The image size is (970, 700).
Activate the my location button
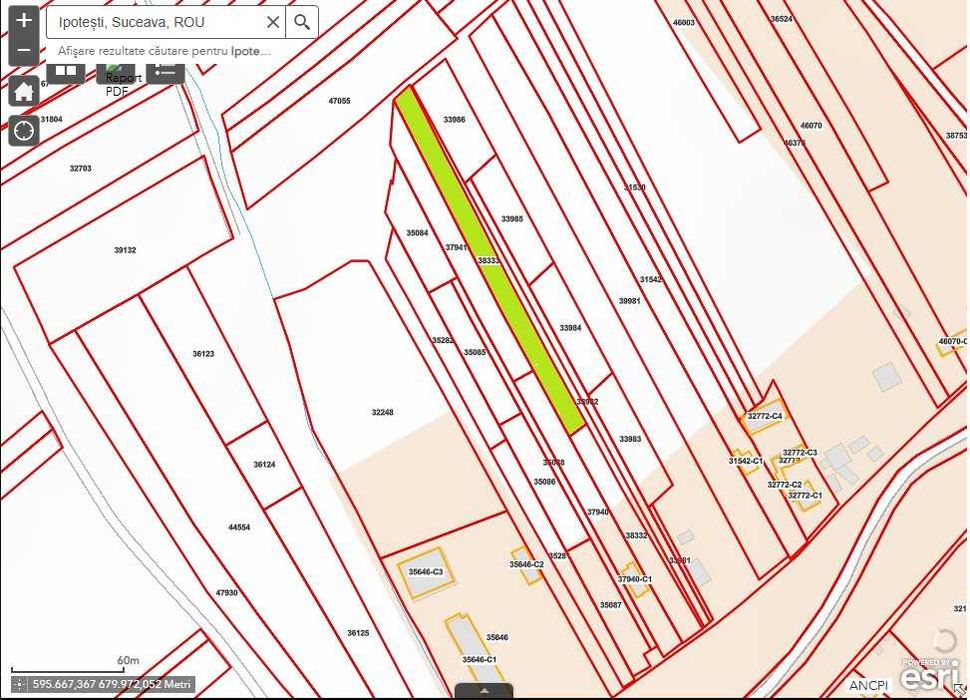point(24,131)
